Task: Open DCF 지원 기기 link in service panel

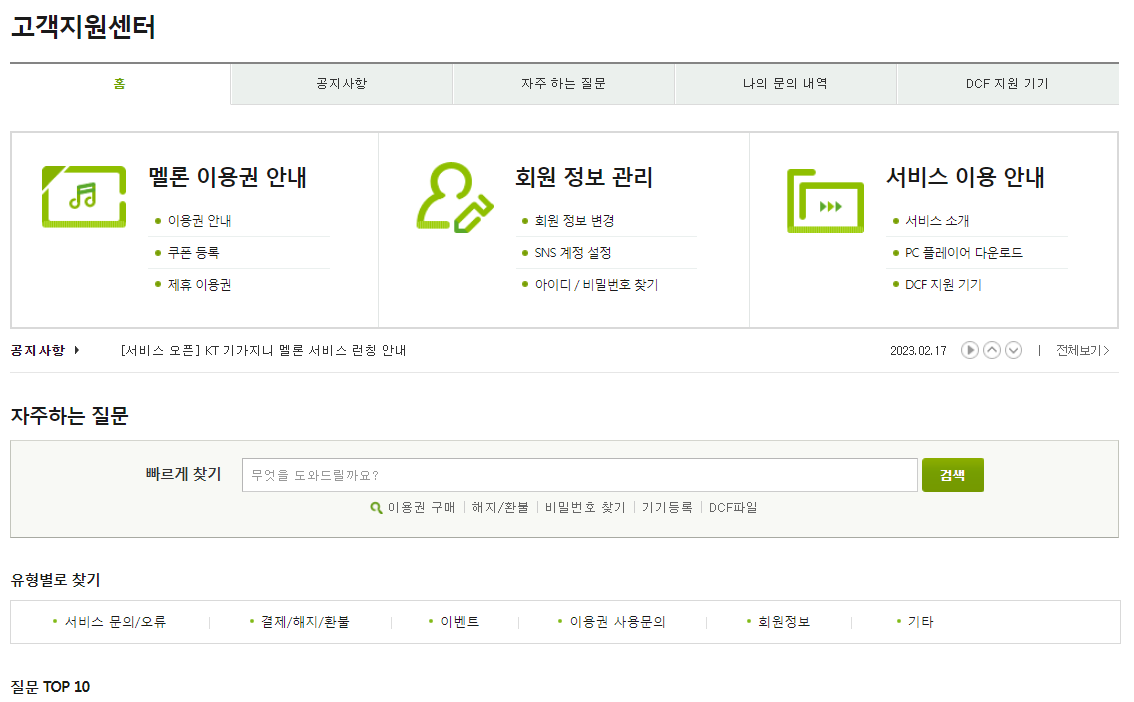Action: click(x=944, y=285)
